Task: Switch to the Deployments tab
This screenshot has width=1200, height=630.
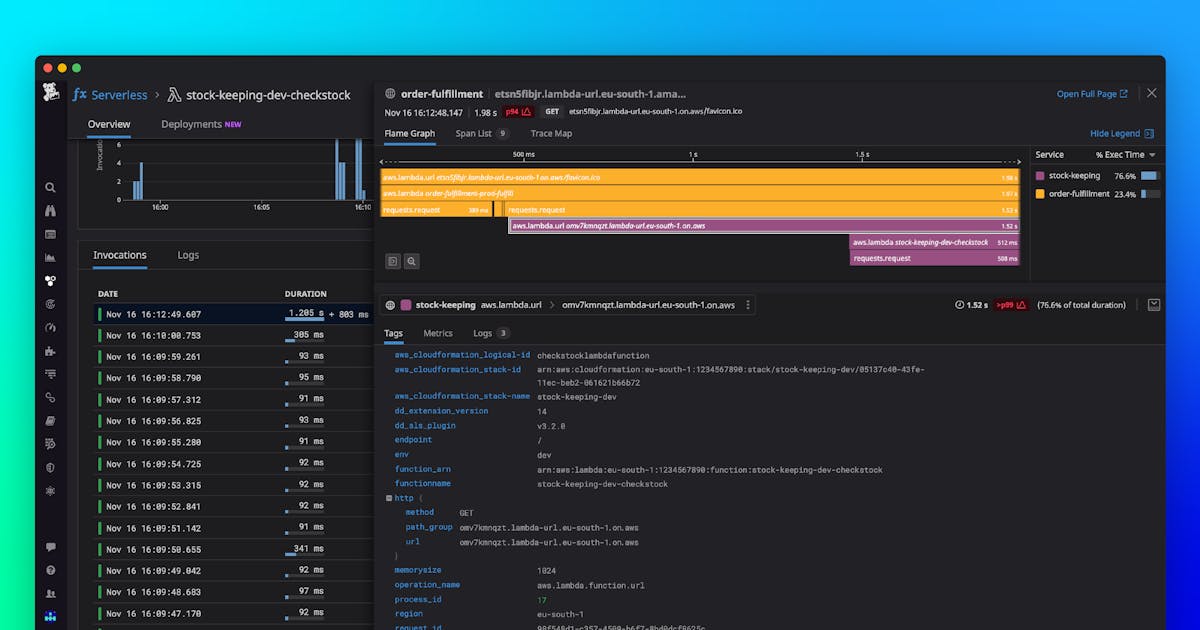Action: pos(201,124)
